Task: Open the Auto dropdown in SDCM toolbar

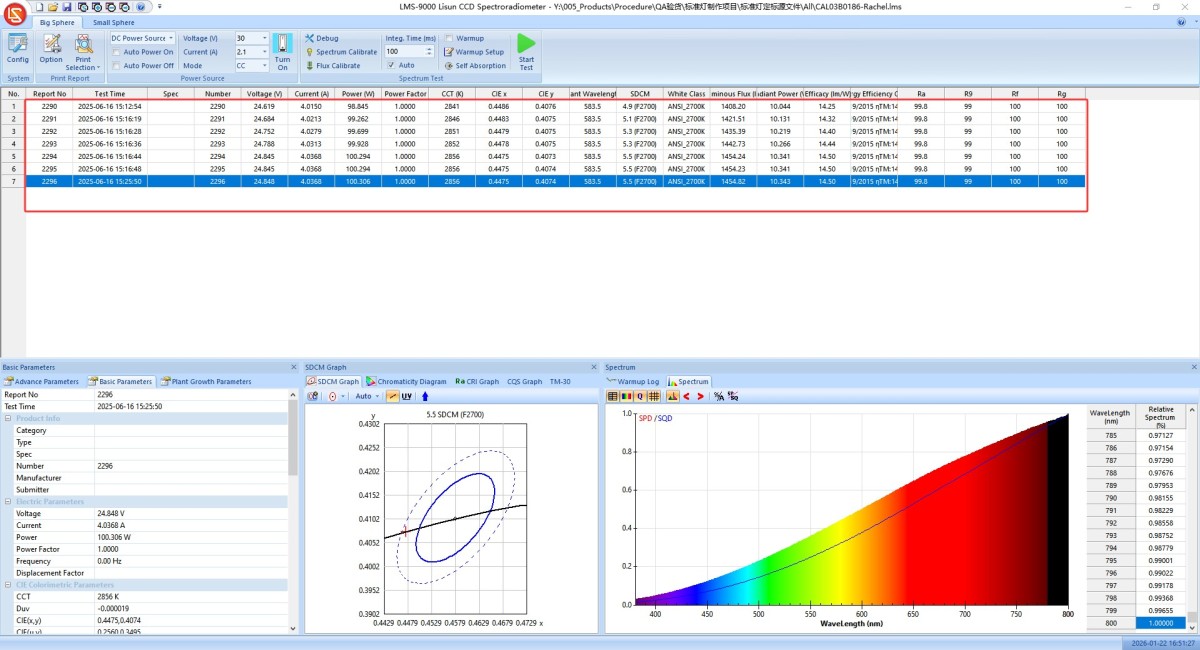Action: (367, 396)
